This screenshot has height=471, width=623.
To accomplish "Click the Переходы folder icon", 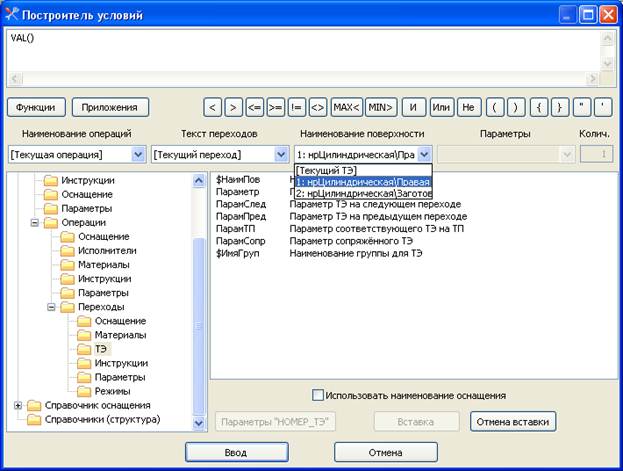I will [68, 307].
